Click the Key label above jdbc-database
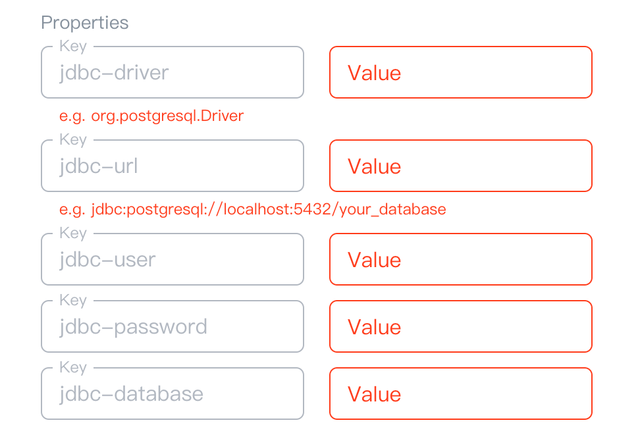 [73, 367]
